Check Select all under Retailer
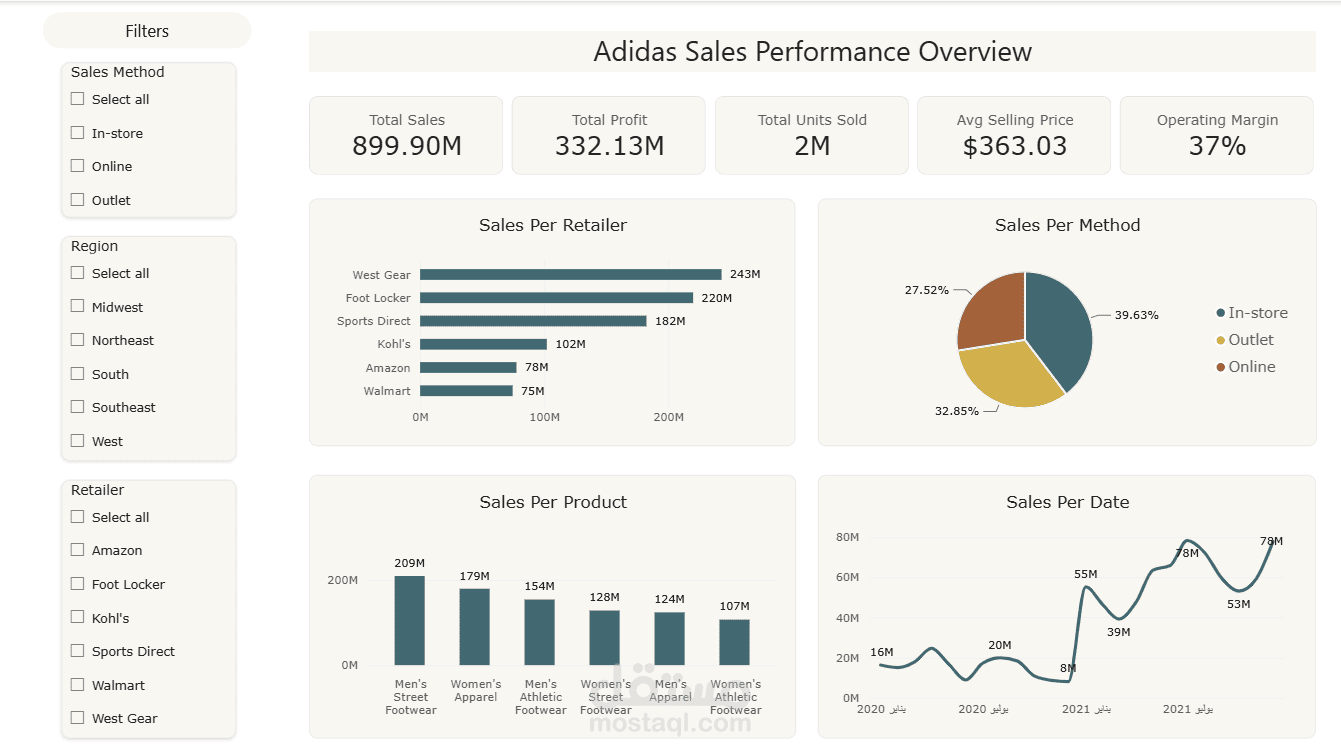The width and height of the screenshot is (1341, 752). (77, 517)
